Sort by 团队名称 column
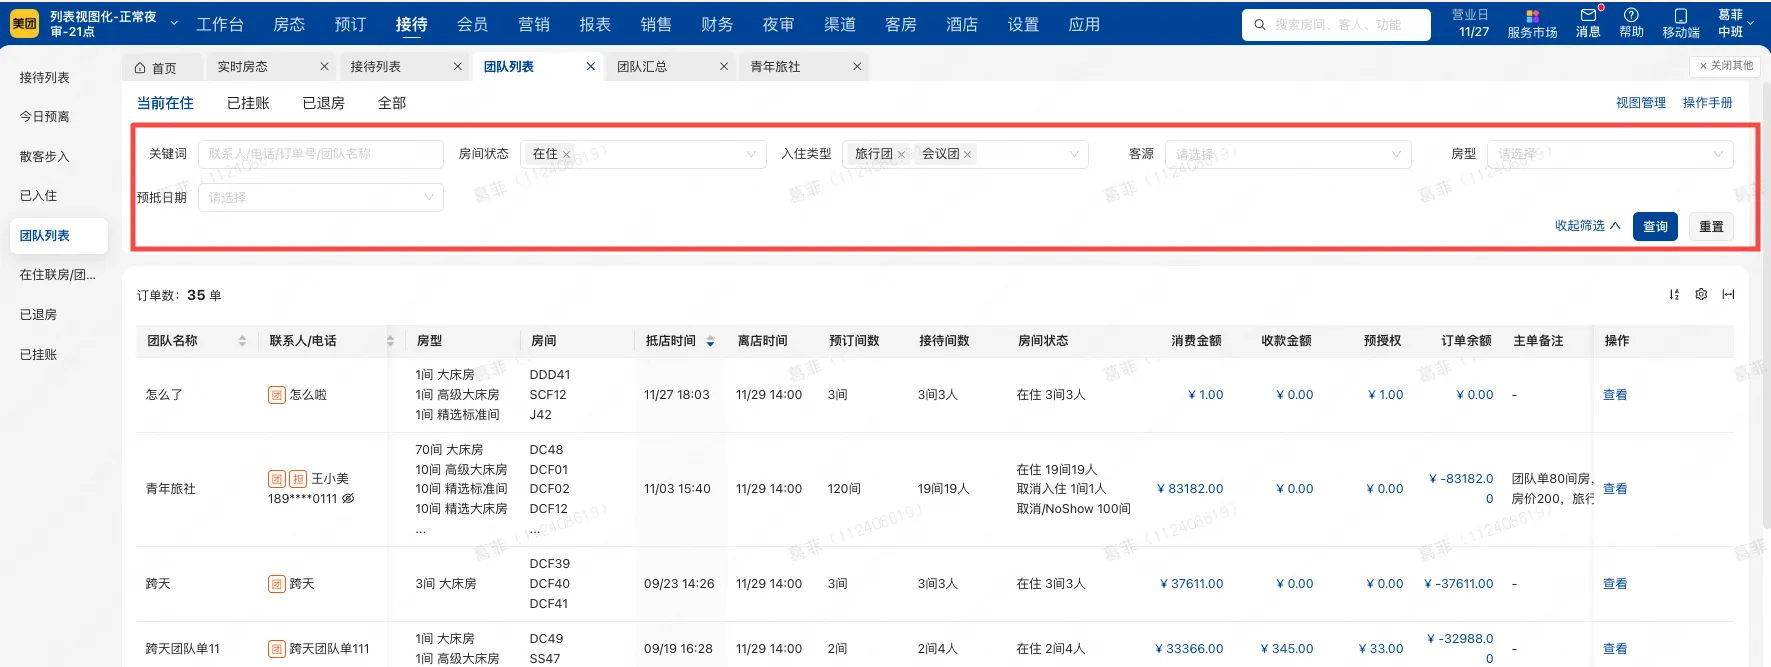The width and height of the screenshot is (1771, 667). point(242,341)
